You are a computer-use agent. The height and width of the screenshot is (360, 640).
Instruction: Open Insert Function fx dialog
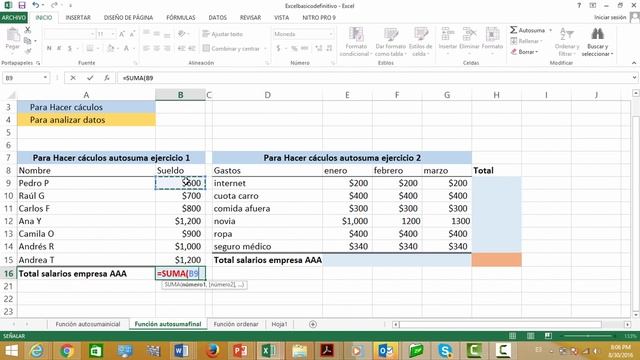107,78
